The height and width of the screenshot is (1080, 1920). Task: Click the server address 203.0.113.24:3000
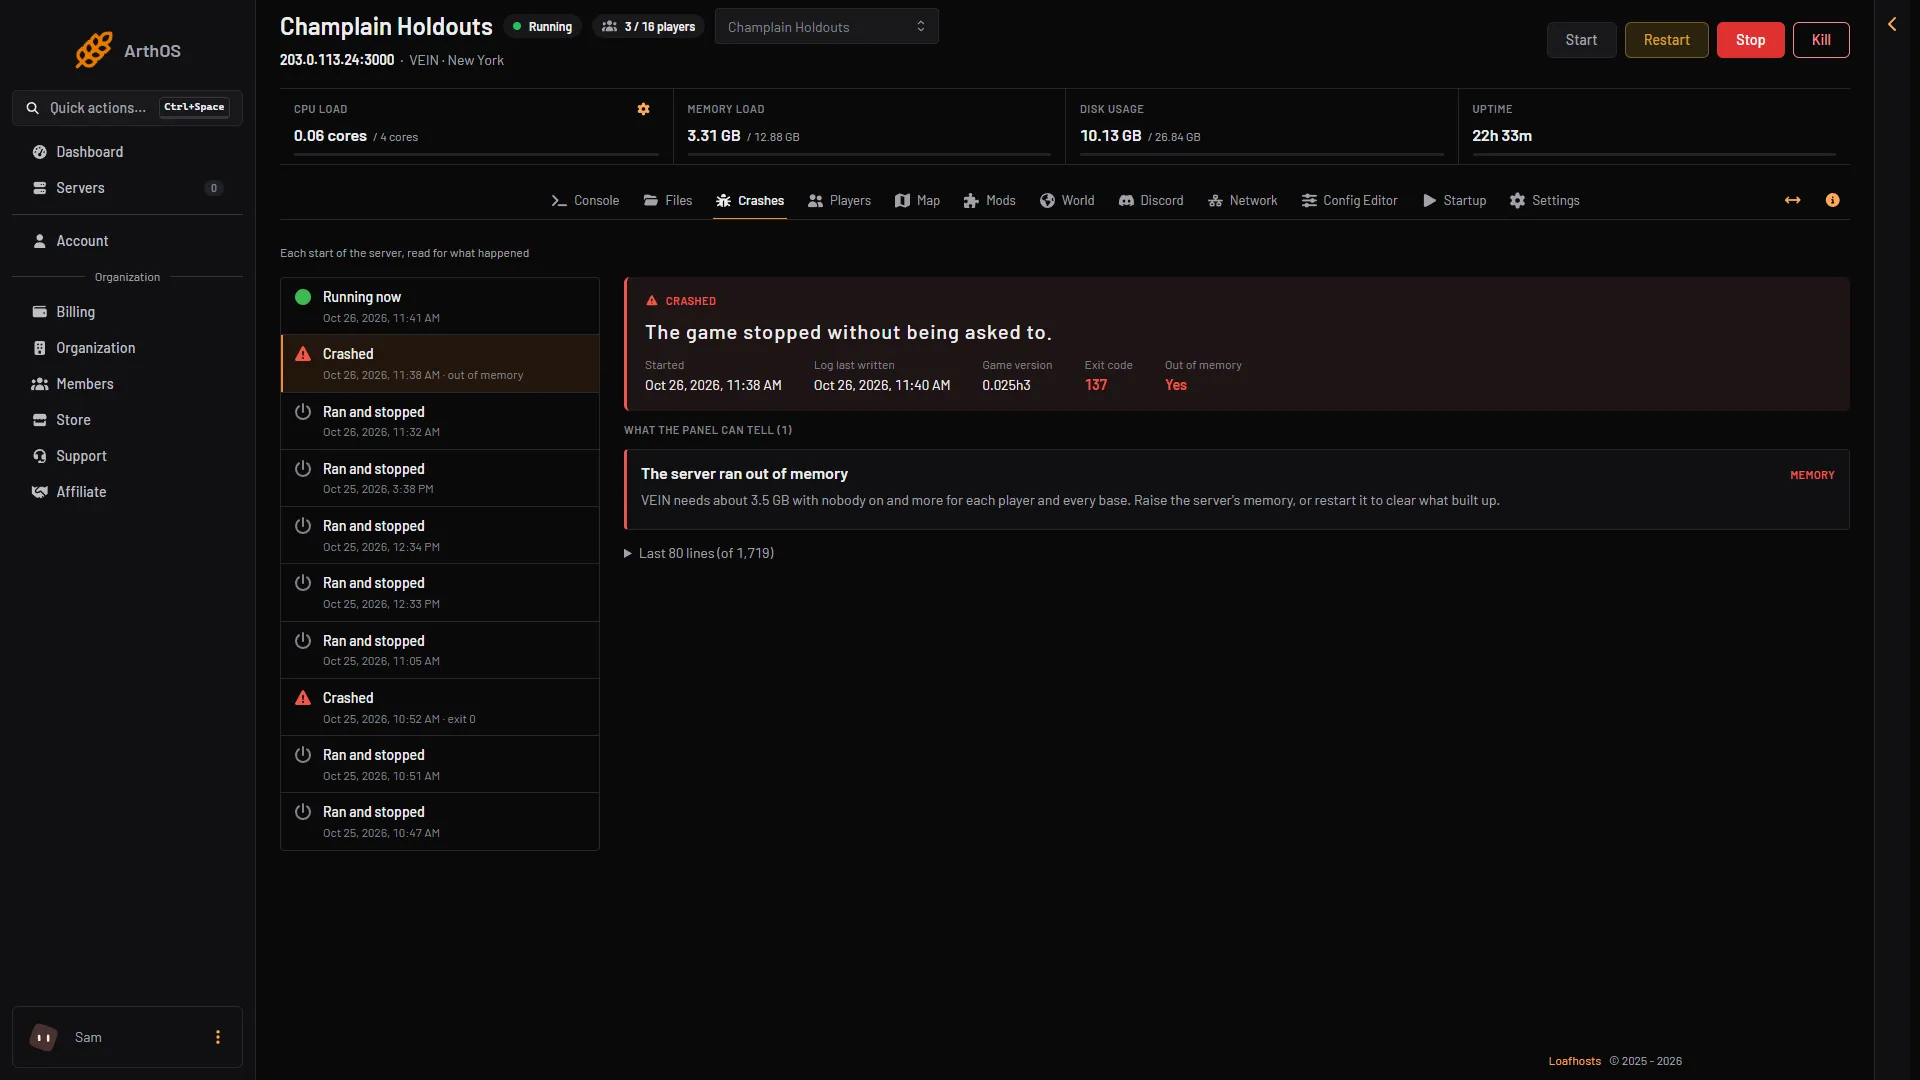pos(337,60)
